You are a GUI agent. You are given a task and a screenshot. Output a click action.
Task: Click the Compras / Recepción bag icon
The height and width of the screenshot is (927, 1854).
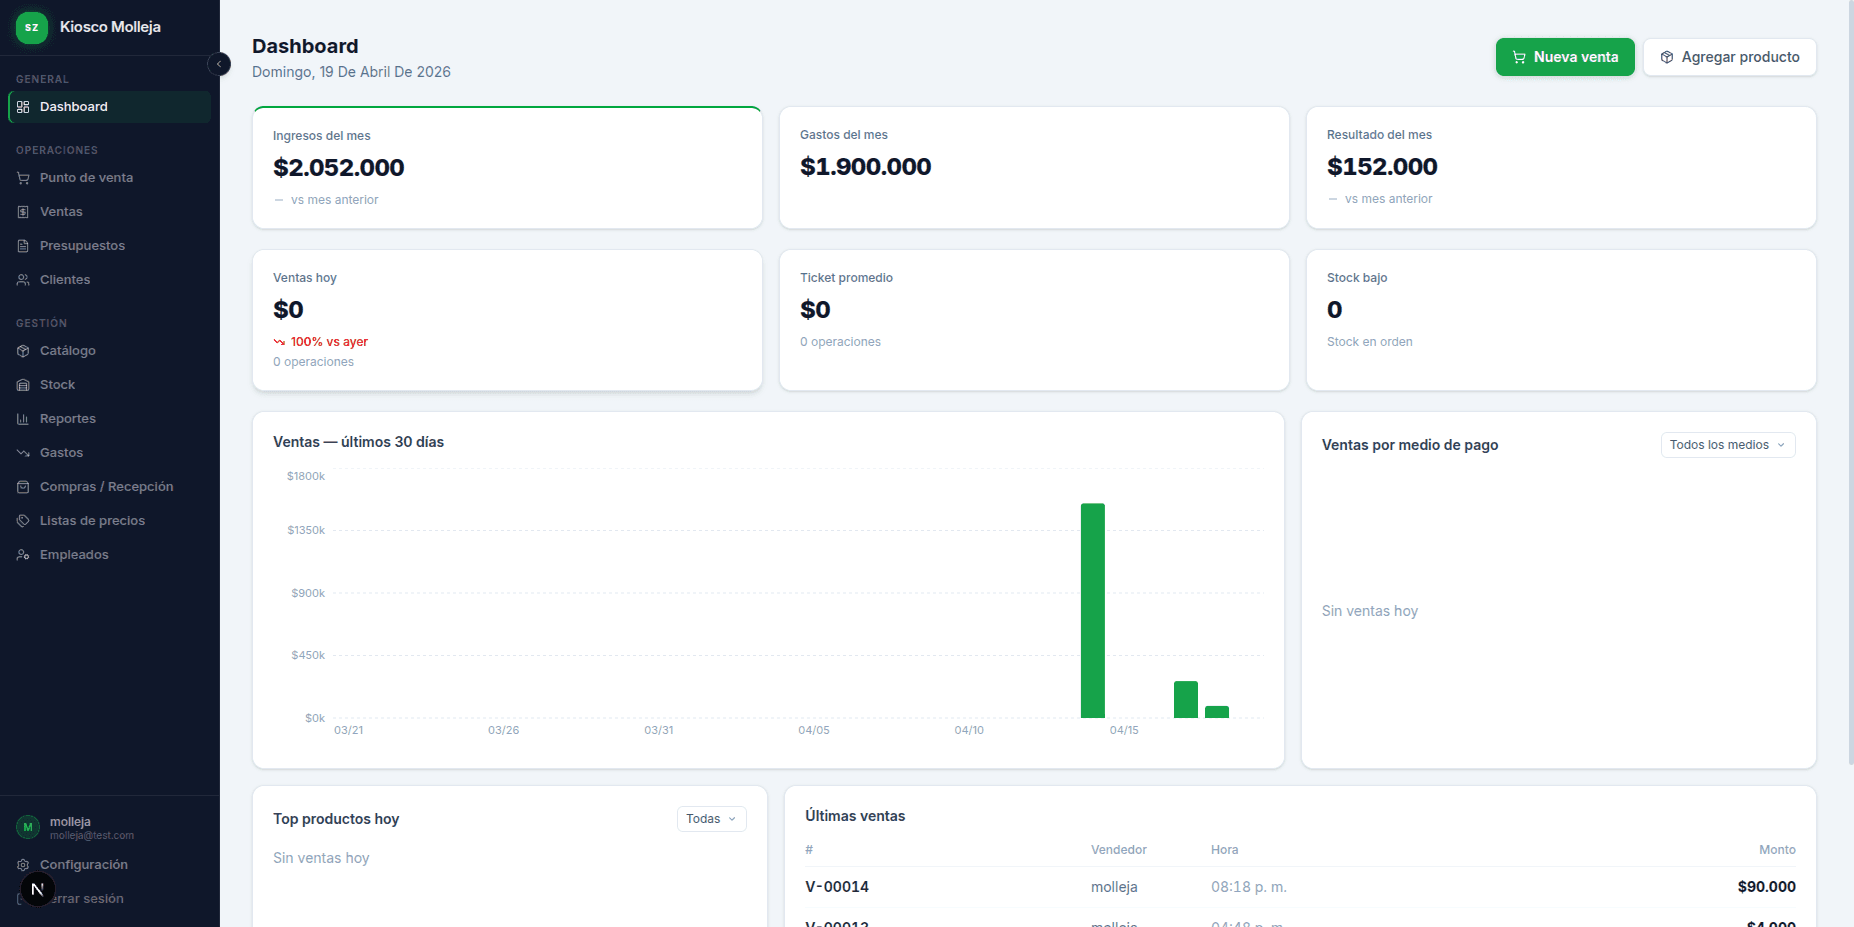[23, 487]
